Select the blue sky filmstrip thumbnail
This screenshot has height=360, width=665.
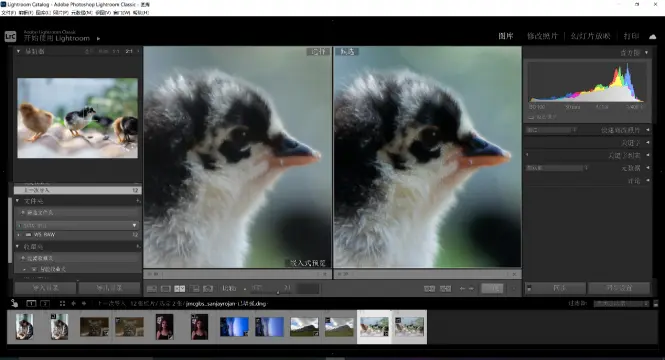click(234, 327)
